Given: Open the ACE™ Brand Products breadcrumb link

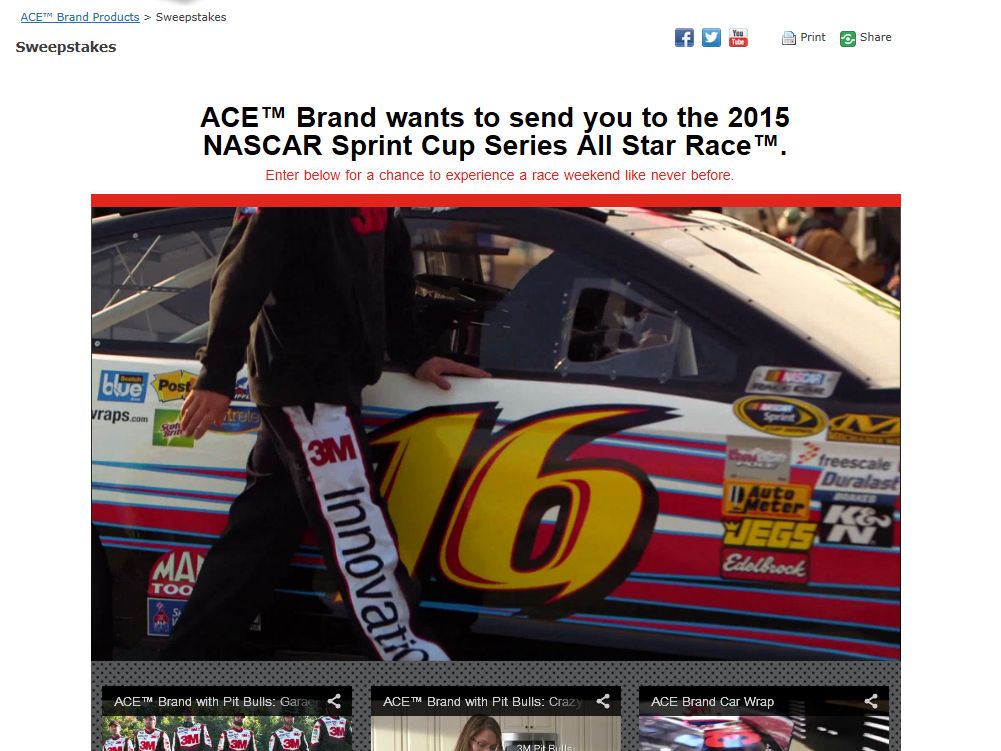Looking at the screenshot, I should coord(80,17).
